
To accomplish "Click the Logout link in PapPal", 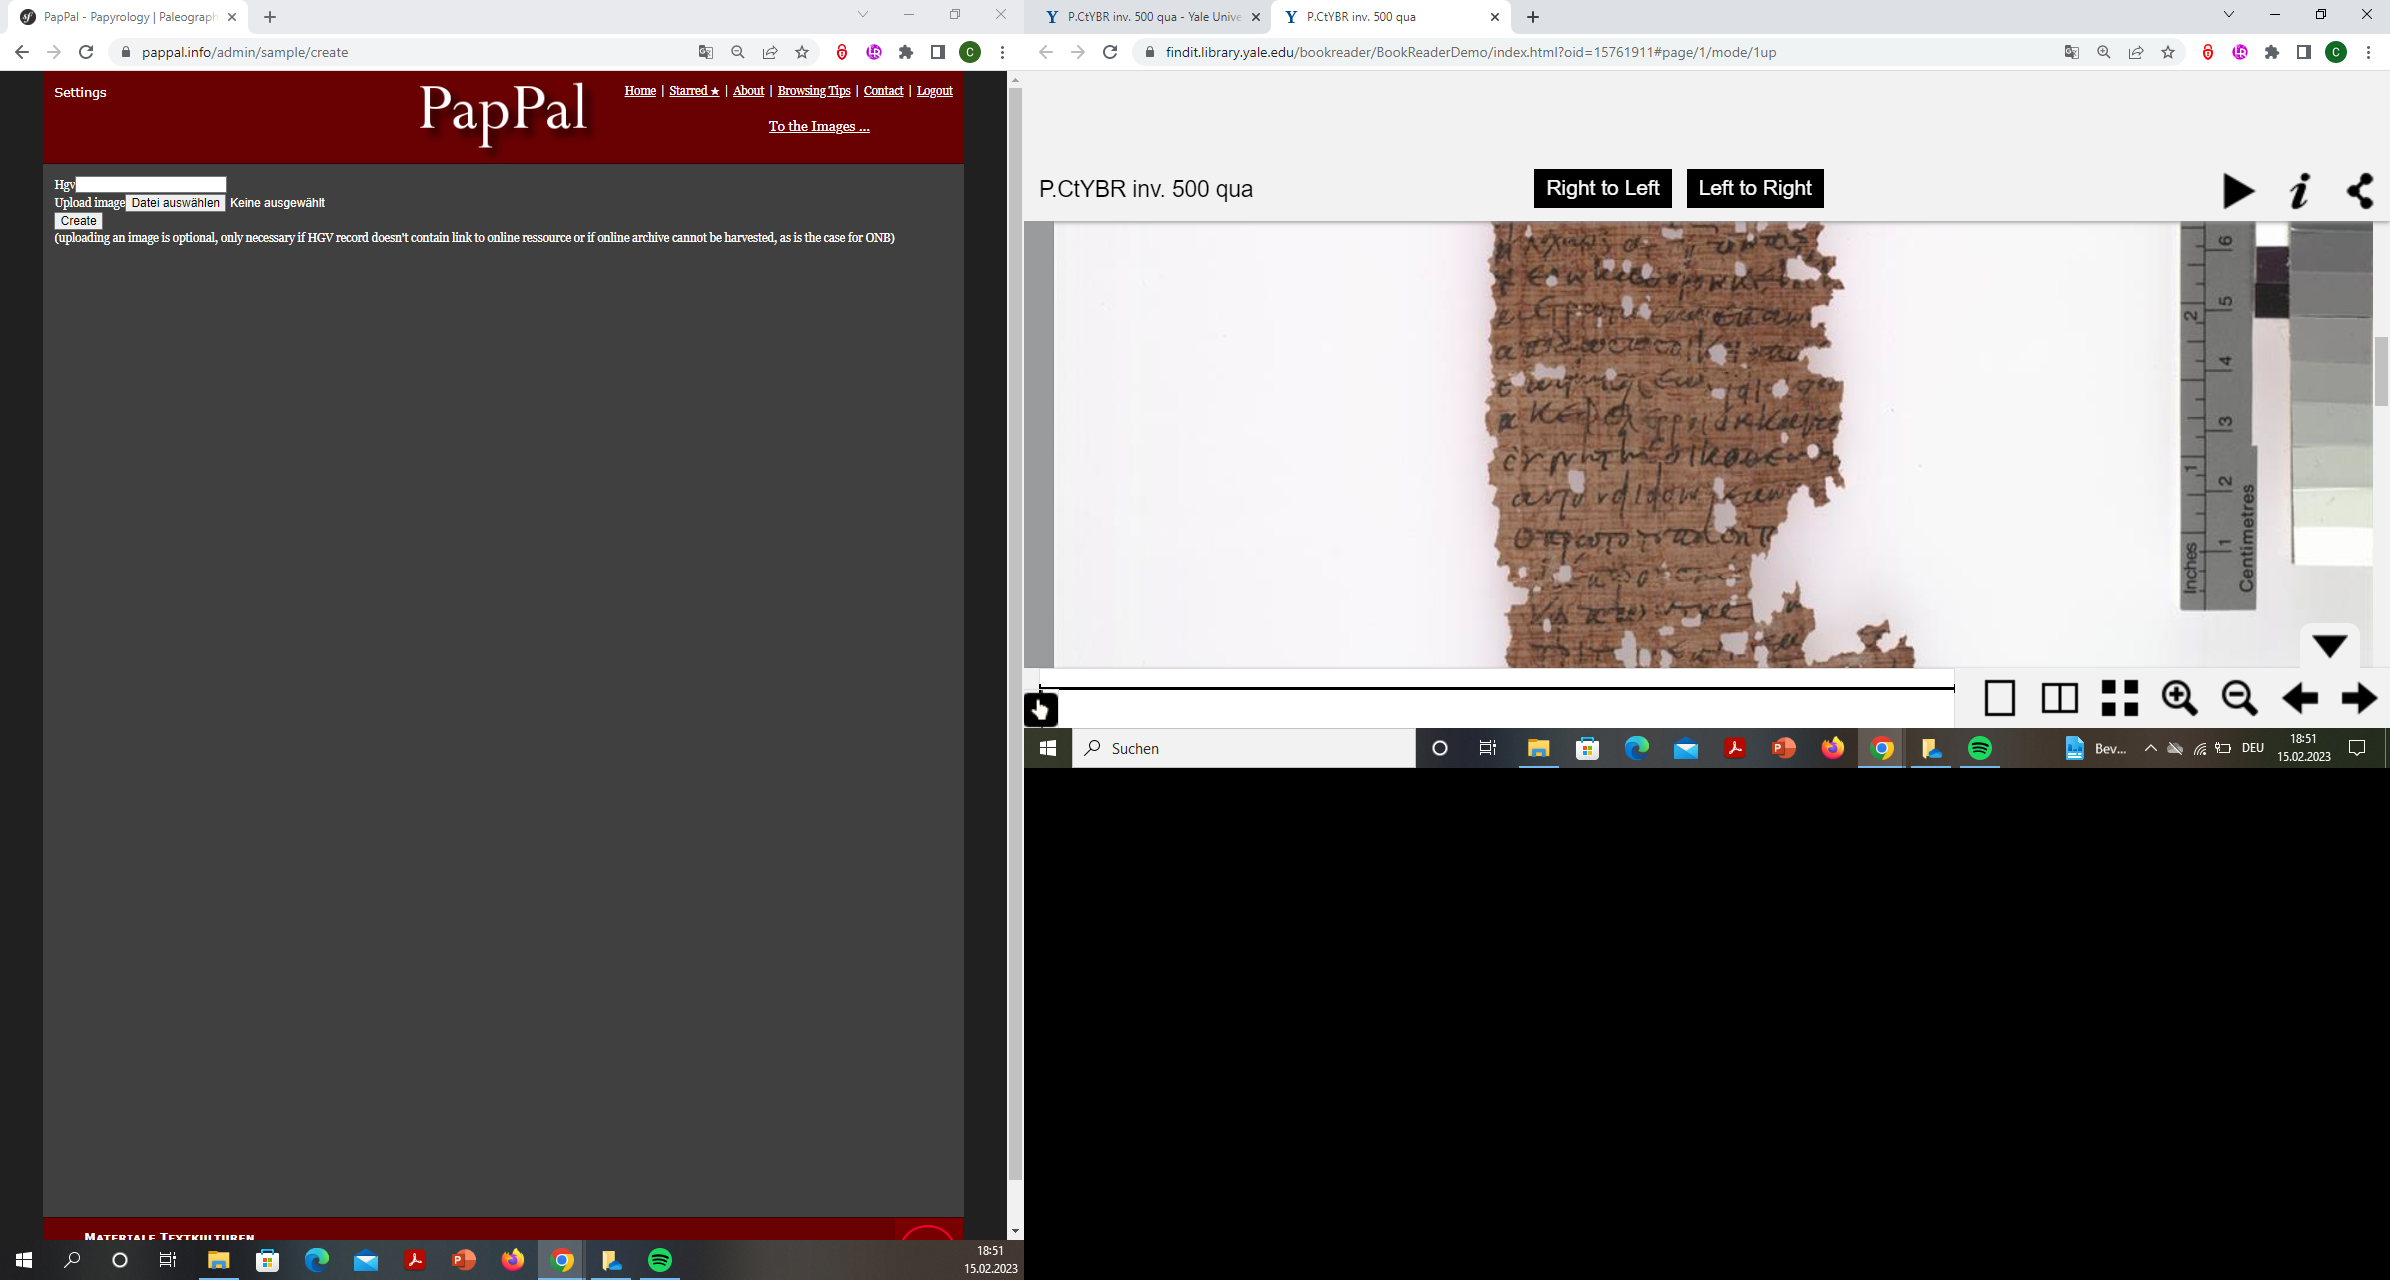I will click(934, 91).
